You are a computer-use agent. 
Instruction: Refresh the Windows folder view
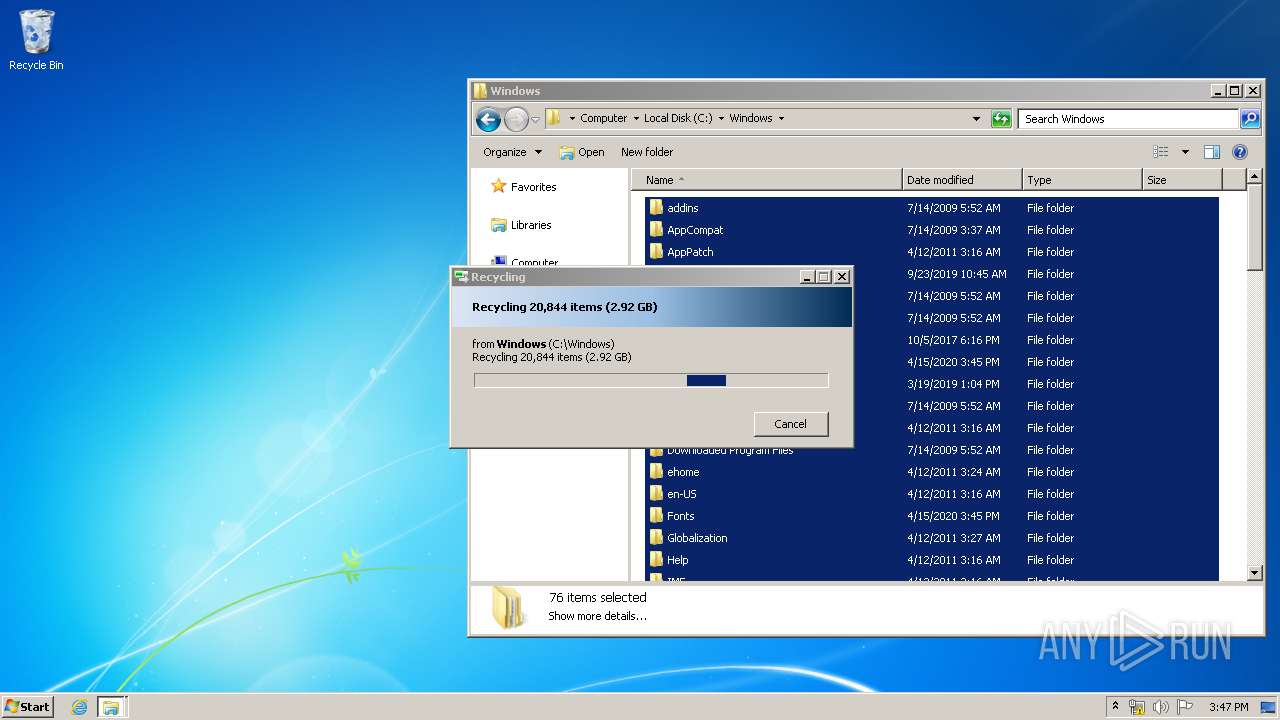tap(1001, 119)
